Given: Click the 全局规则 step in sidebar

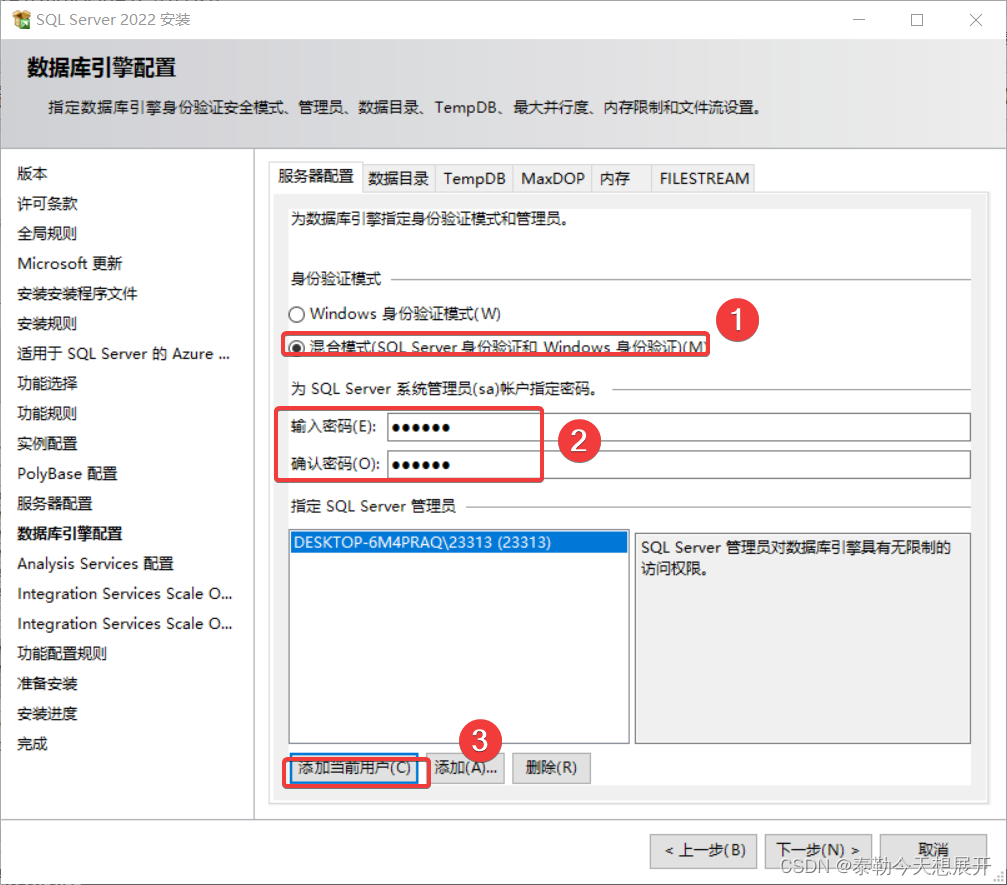Looking at the screenshot, I should 47,234.
